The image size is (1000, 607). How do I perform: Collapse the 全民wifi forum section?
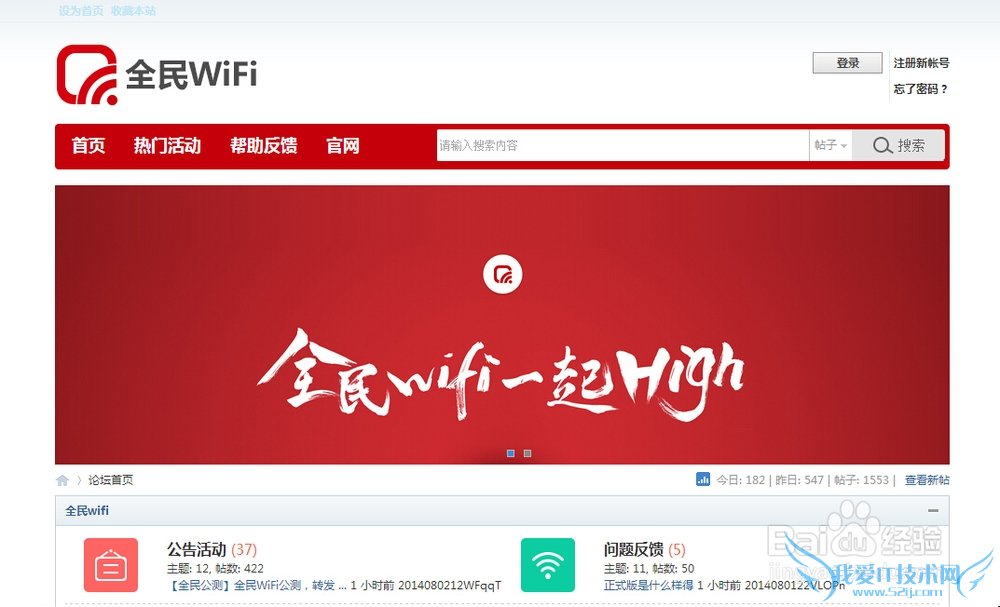tap(933, 511)
